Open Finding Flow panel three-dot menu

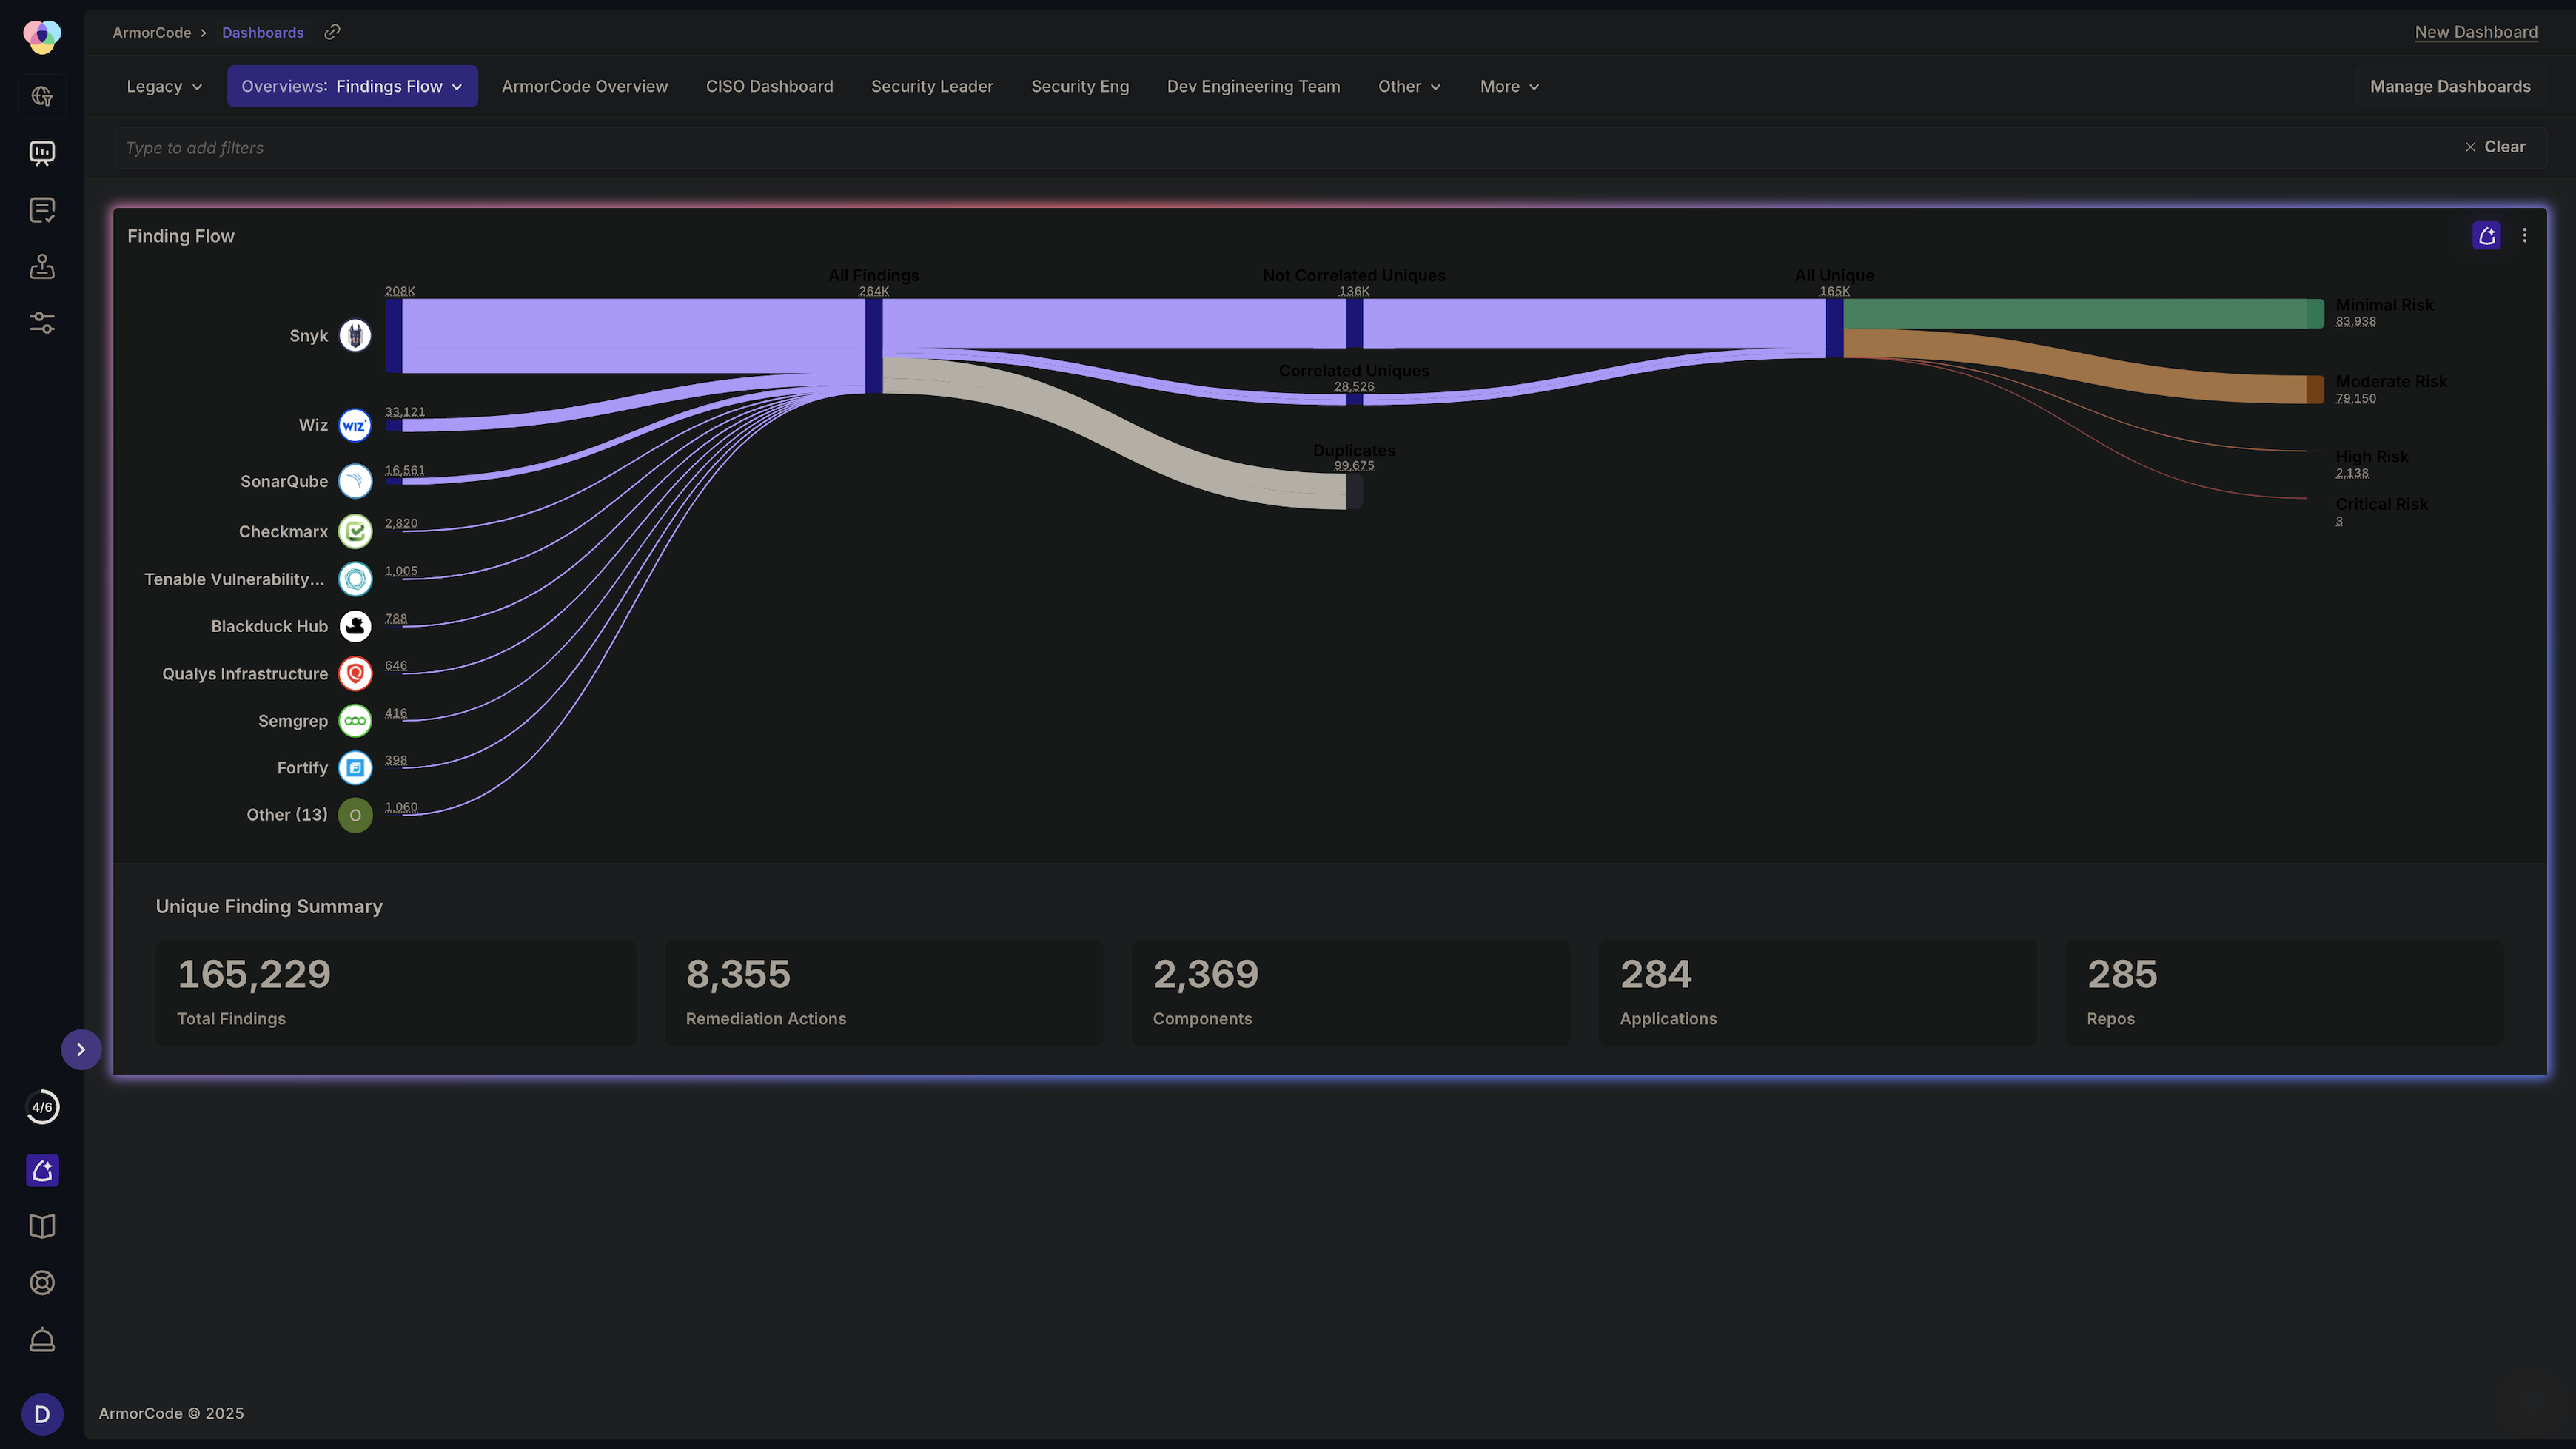(2524, 236)
